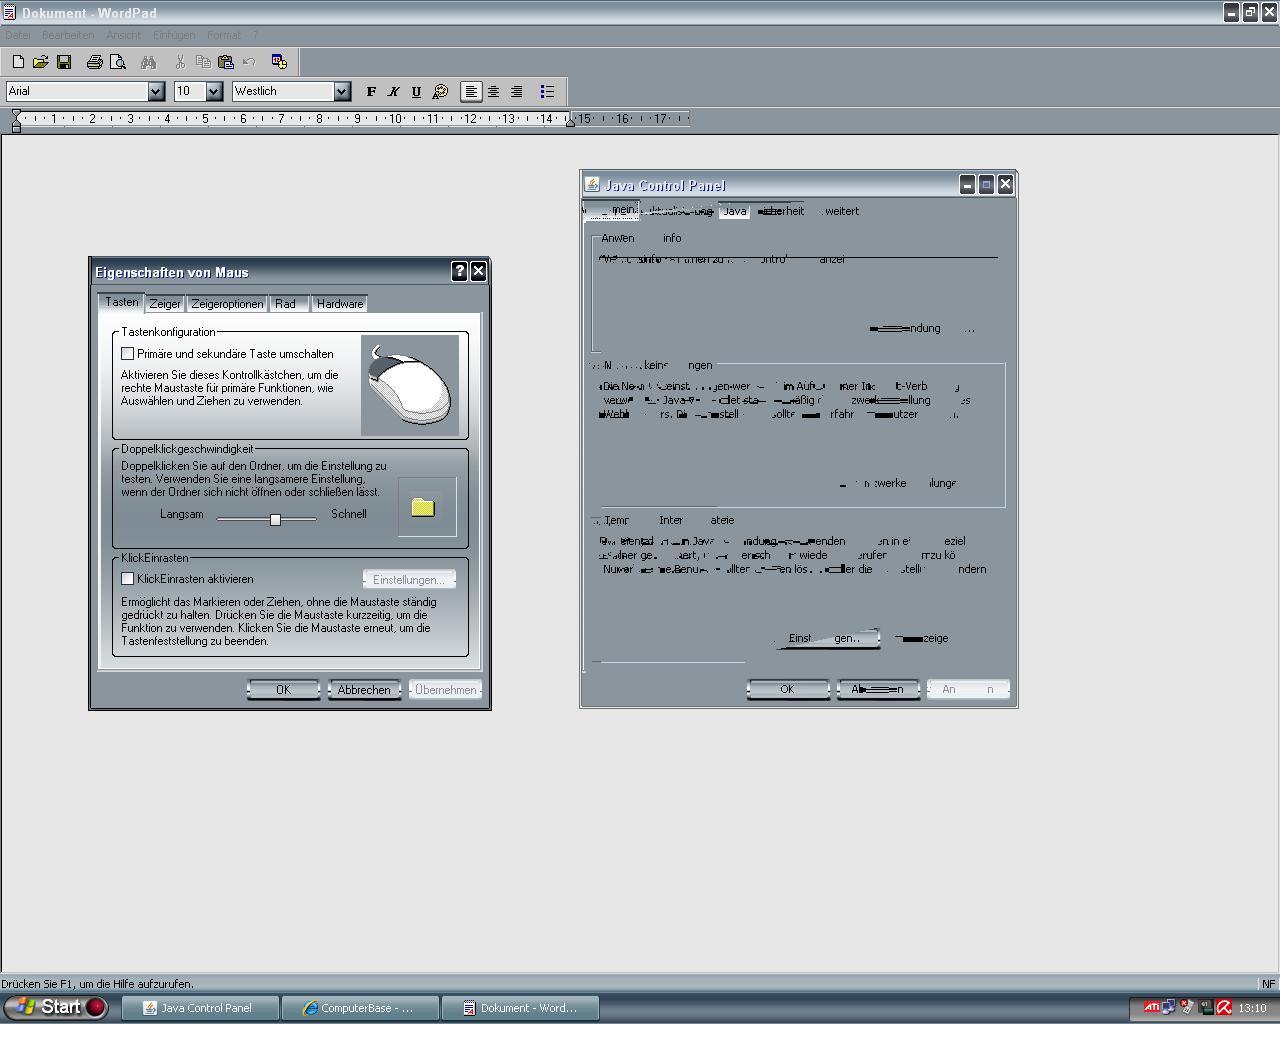Click the KlickEinrasten Einstellungen button

[x=409, y=580]
